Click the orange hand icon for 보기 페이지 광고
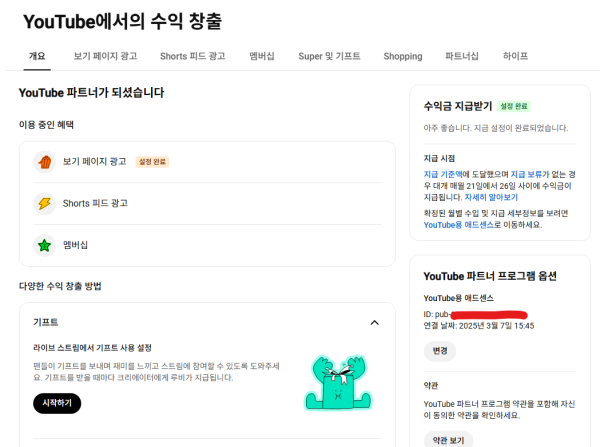The width and height of the screenshot is (600, 447). click(x=44, y=162)
